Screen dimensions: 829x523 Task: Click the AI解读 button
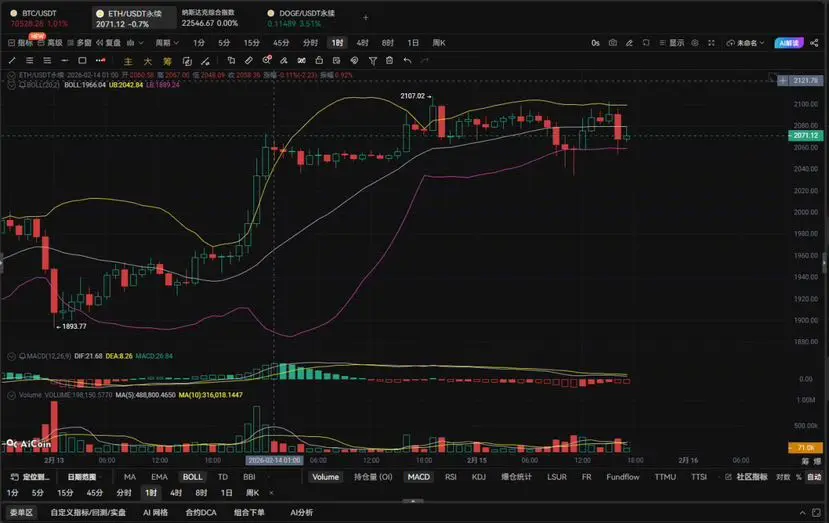coord(789,43)
